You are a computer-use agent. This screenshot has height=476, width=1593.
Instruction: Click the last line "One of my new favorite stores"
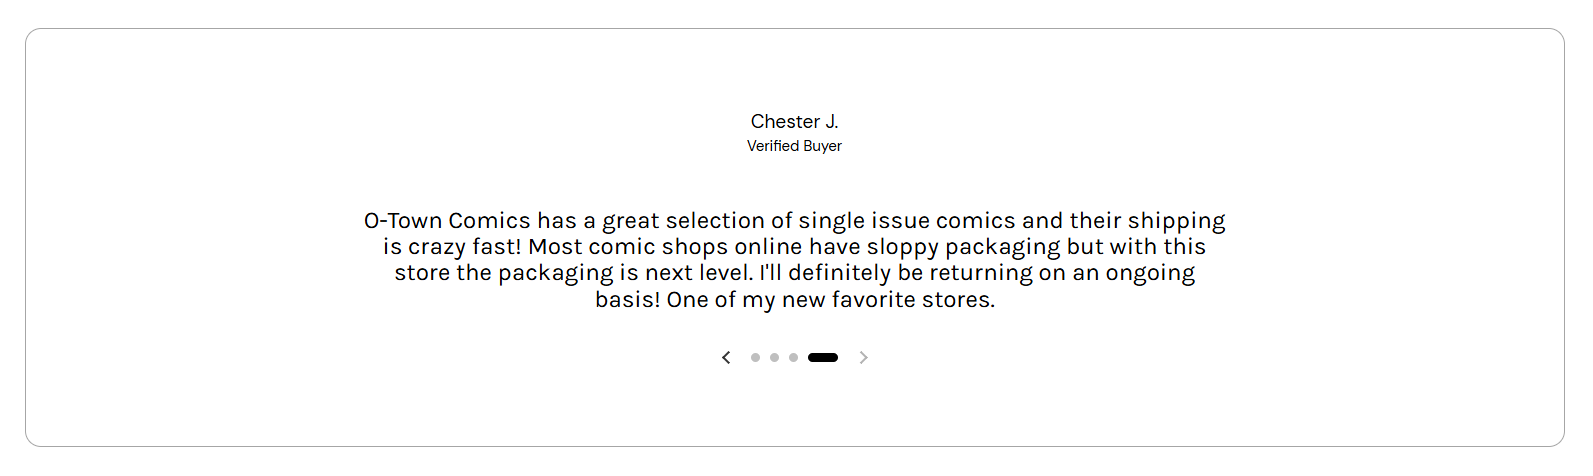[831, 300]
